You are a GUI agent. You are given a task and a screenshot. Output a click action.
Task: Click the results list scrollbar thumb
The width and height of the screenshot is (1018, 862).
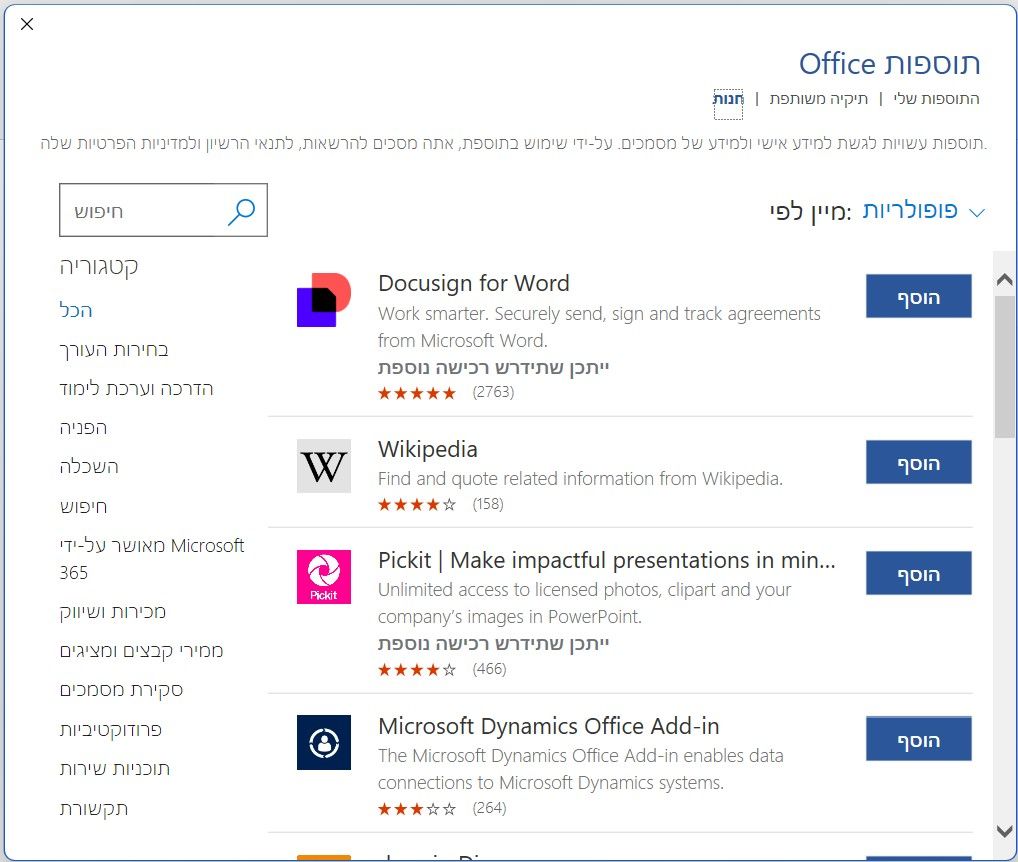tap(1004, 367)
